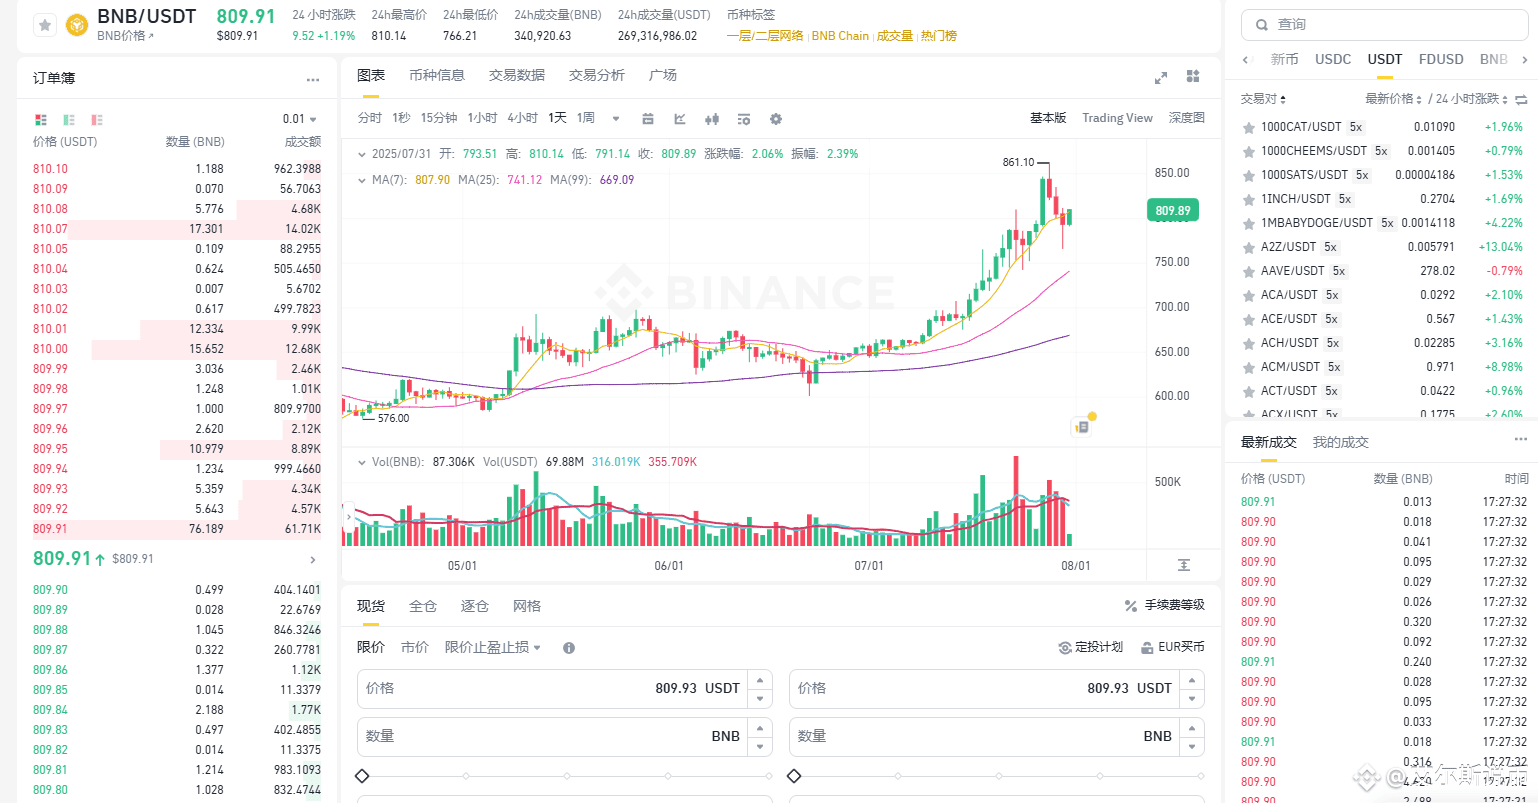Viewport: 1538px width, 803px height.
Task: Click the chart display options icon
Action: coord(744,119)
